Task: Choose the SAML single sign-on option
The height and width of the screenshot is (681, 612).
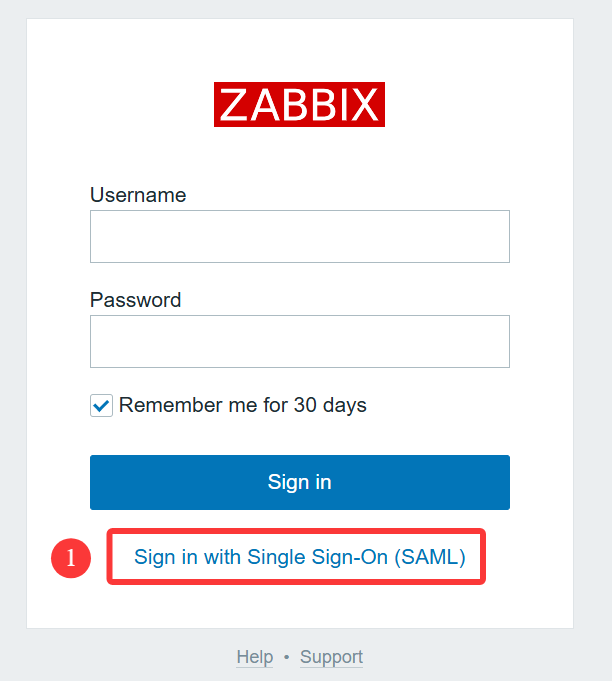Action: tap(299, 558)
